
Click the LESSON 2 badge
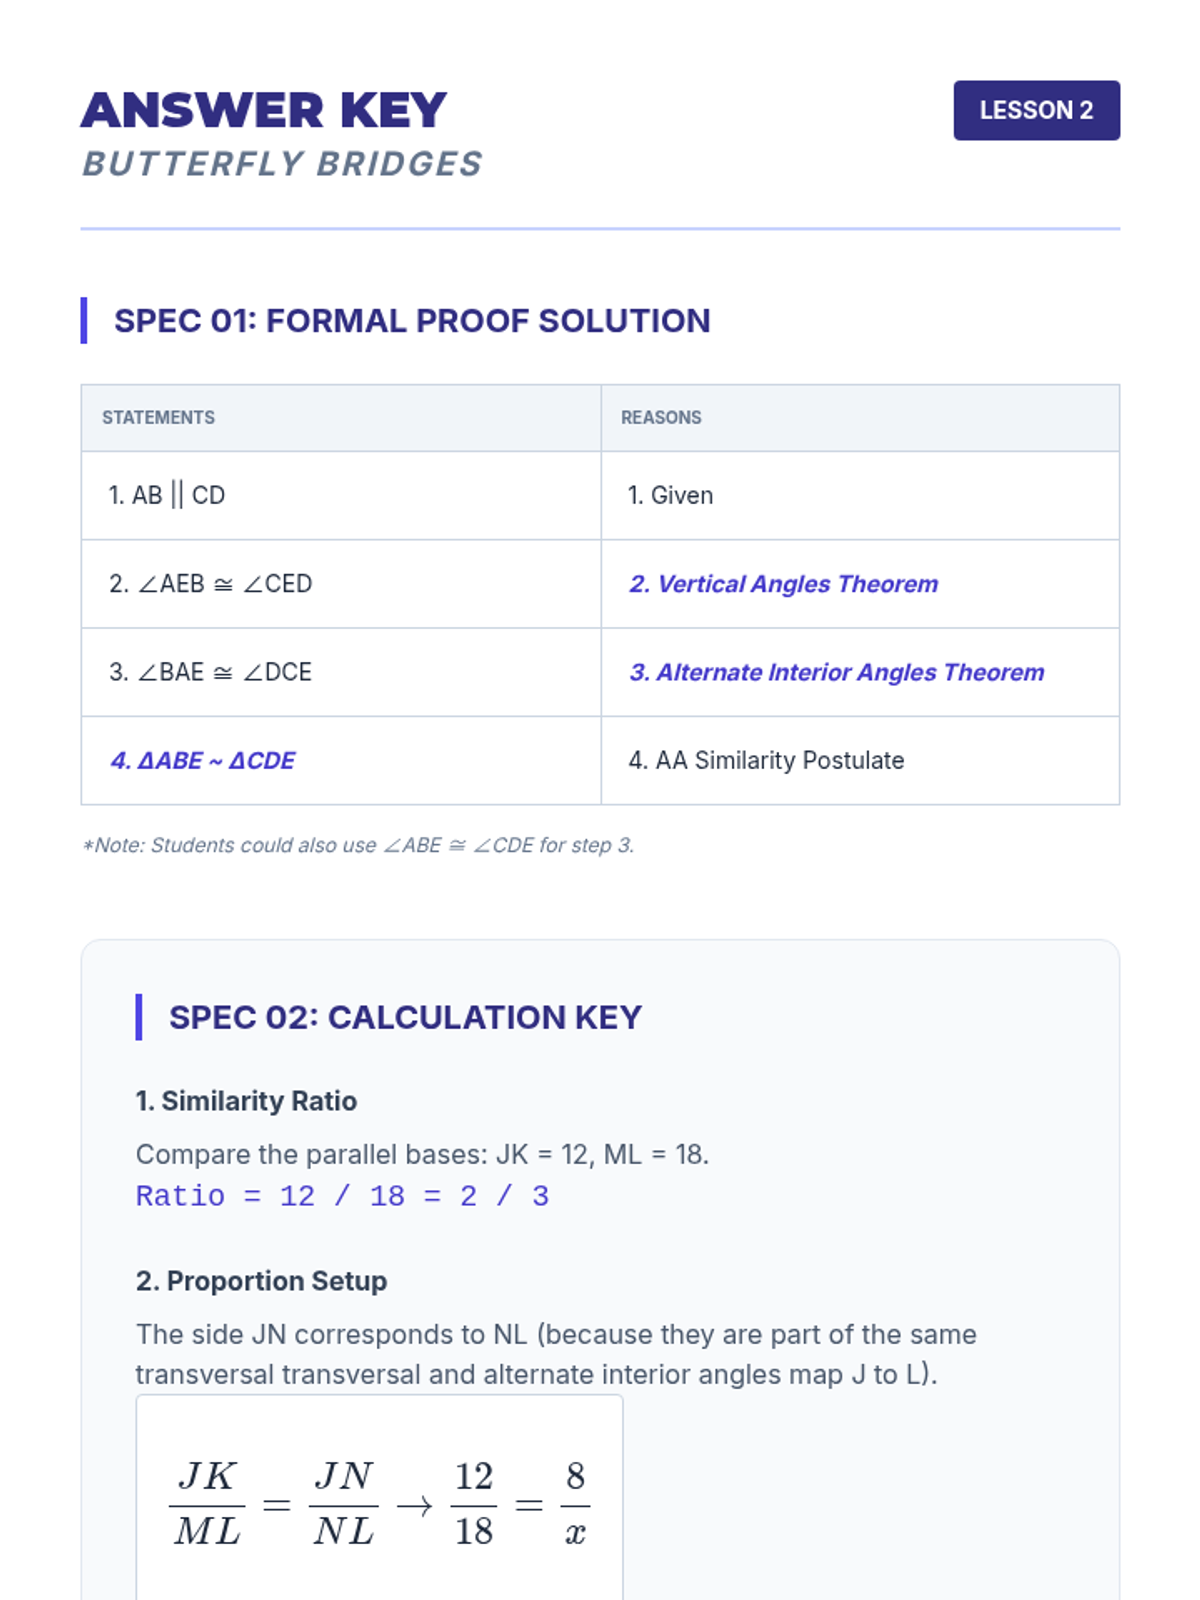coord(1036,110)
